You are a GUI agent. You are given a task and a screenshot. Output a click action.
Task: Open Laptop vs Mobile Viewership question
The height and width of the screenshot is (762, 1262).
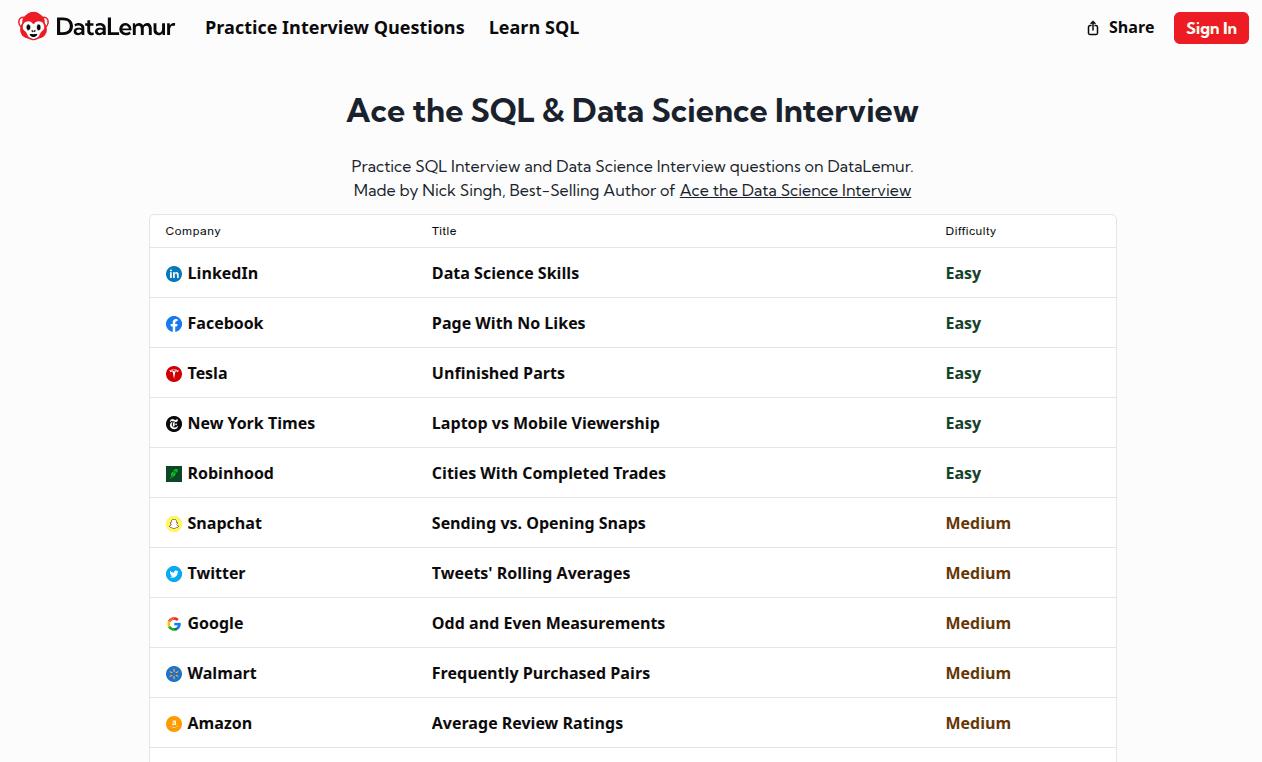(545, 423)
